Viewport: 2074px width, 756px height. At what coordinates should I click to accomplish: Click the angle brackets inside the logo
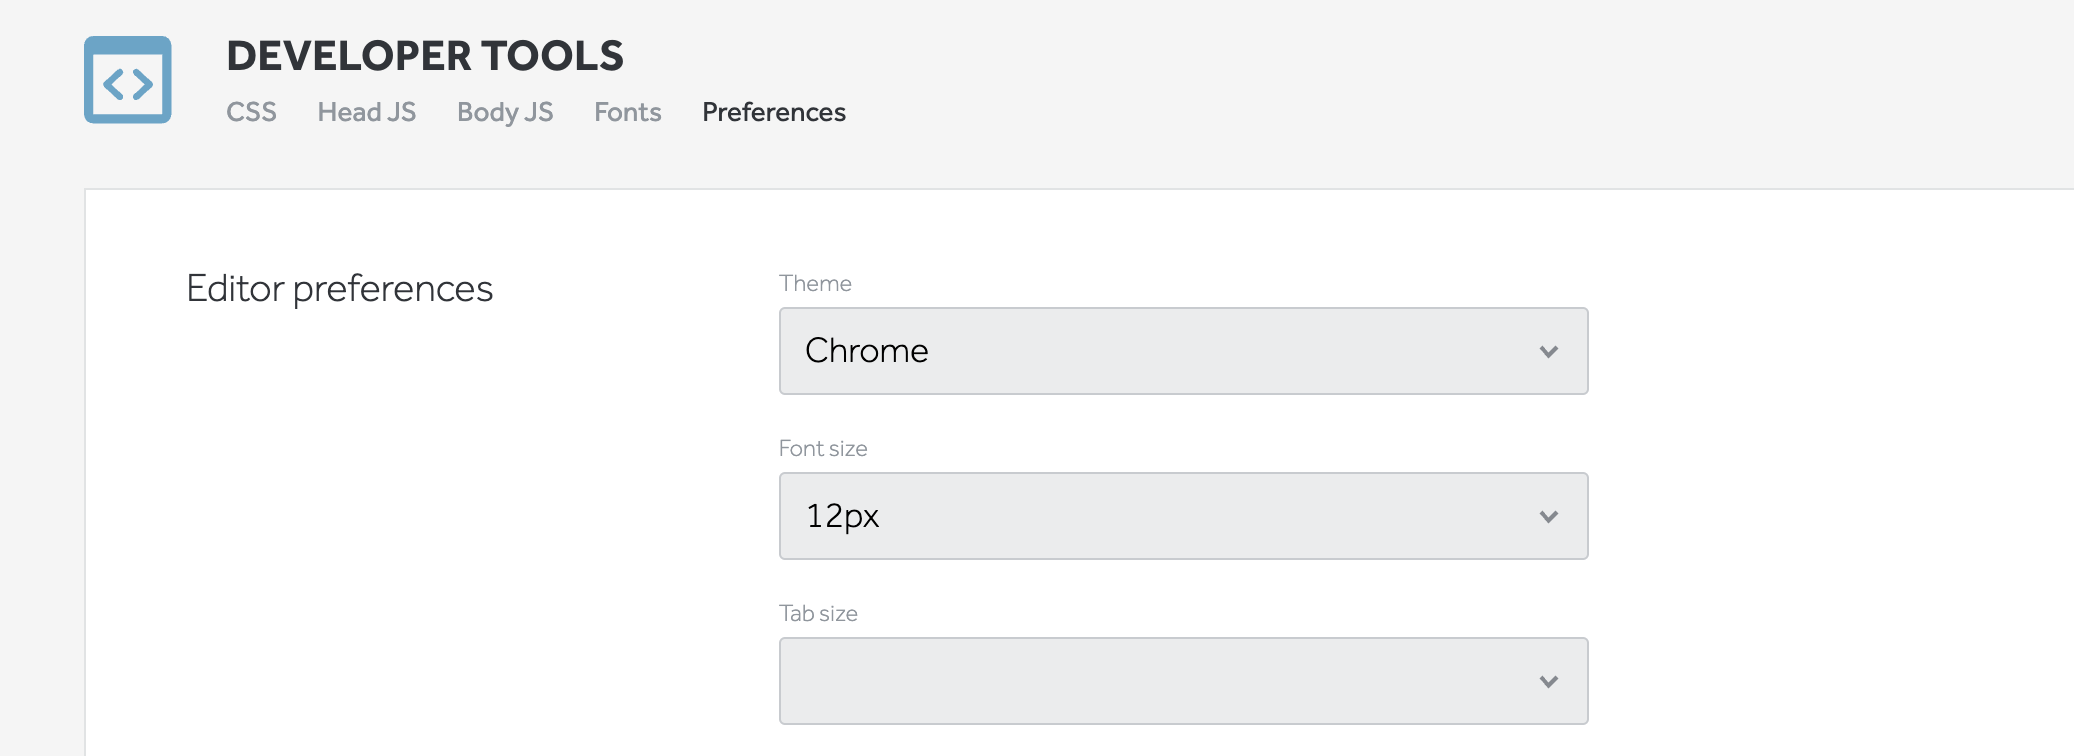click(x=128, y=85)
